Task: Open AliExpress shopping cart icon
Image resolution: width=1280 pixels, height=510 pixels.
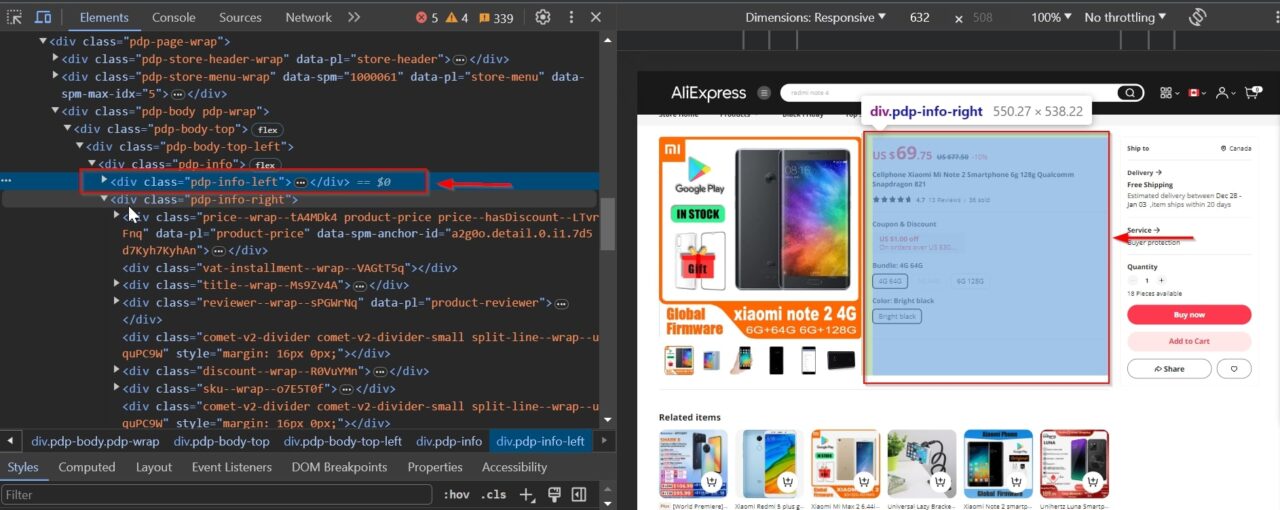Action: coord(1251,92)
